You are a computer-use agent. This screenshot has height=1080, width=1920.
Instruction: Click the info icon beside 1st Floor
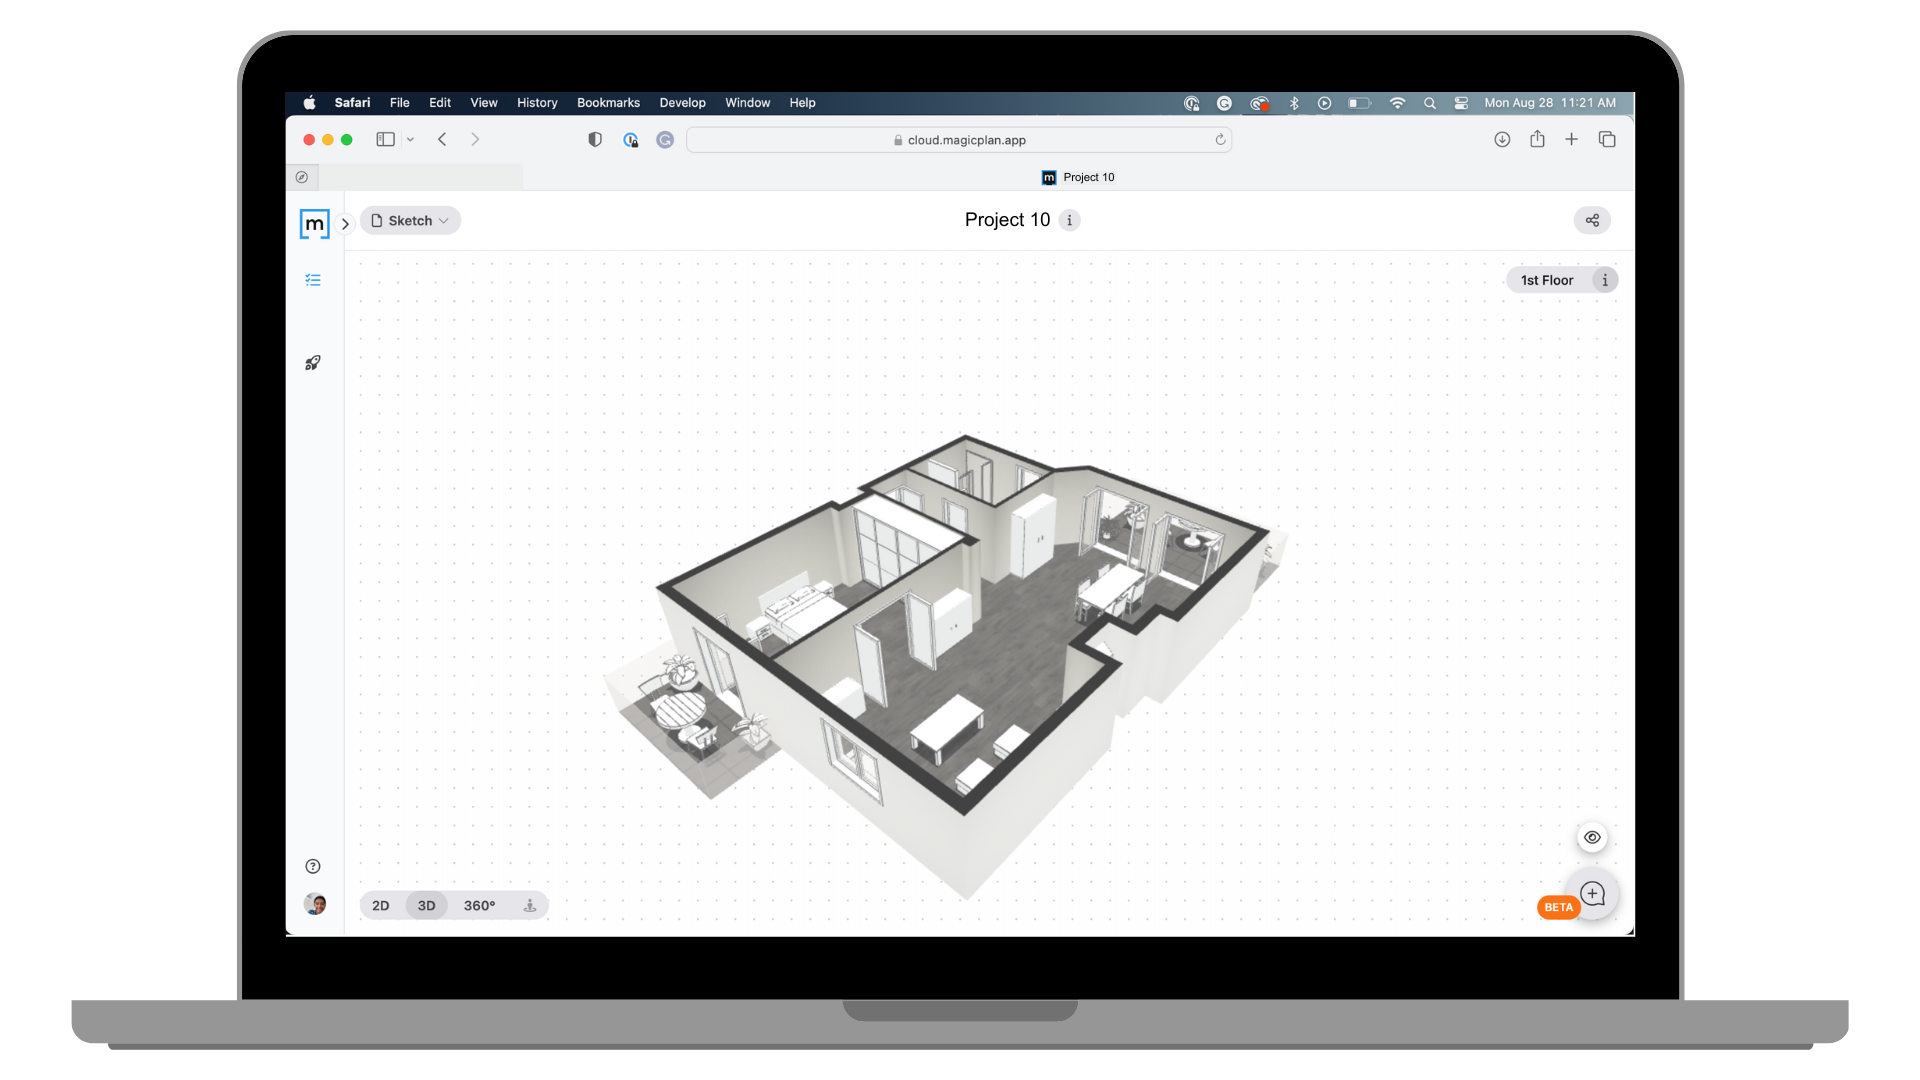[1604, 280]
